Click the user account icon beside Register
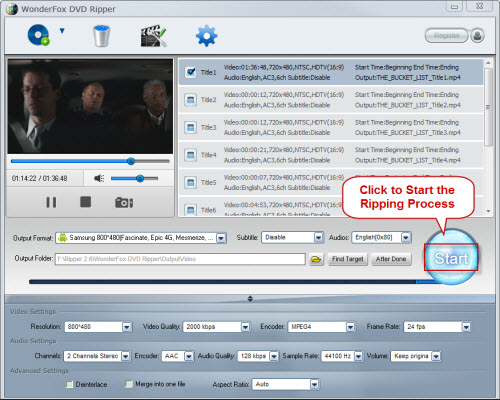 pos(477,35)
